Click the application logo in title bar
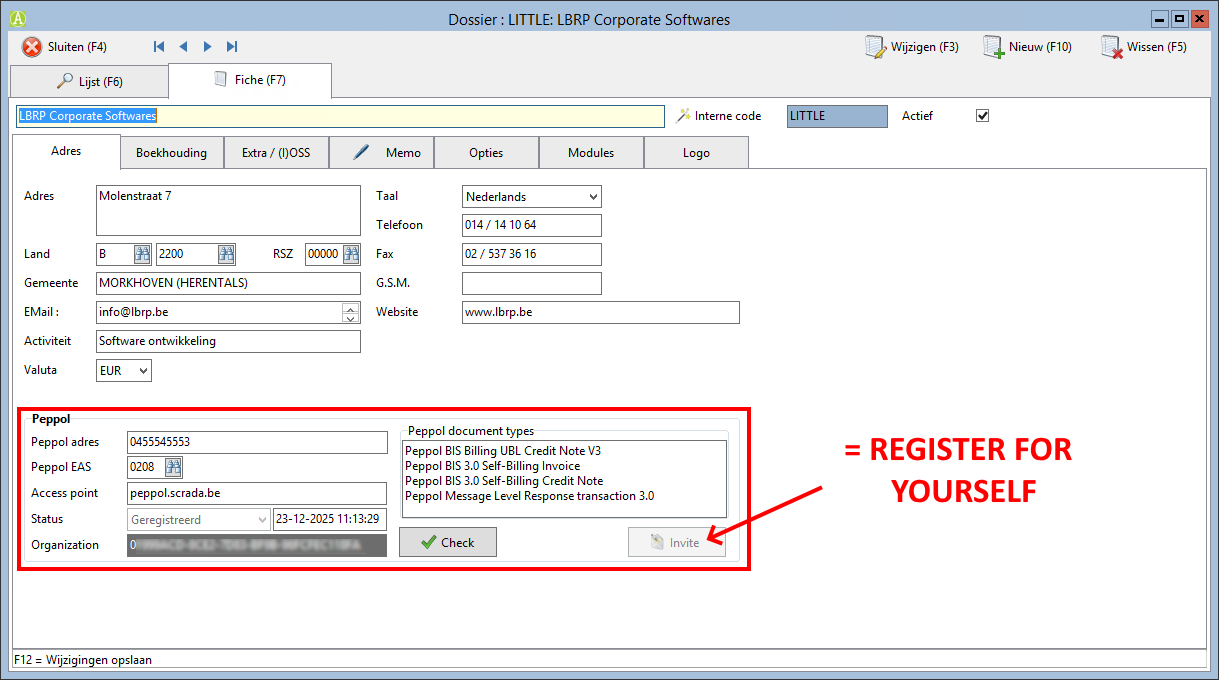 tap(16, 19)
